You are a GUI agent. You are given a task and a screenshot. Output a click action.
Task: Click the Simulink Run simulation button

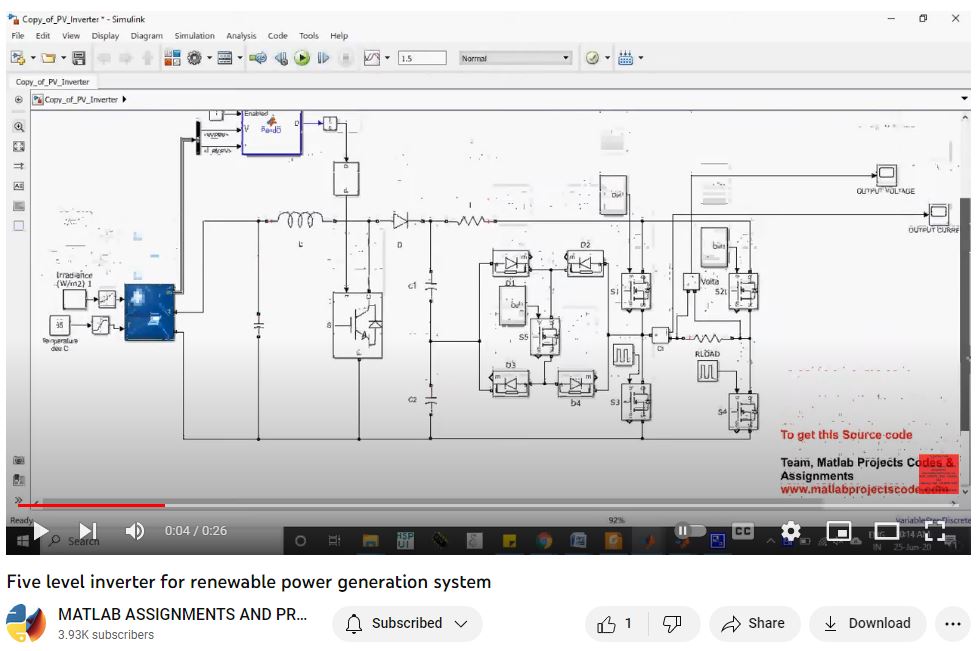(x=302, y=58)
